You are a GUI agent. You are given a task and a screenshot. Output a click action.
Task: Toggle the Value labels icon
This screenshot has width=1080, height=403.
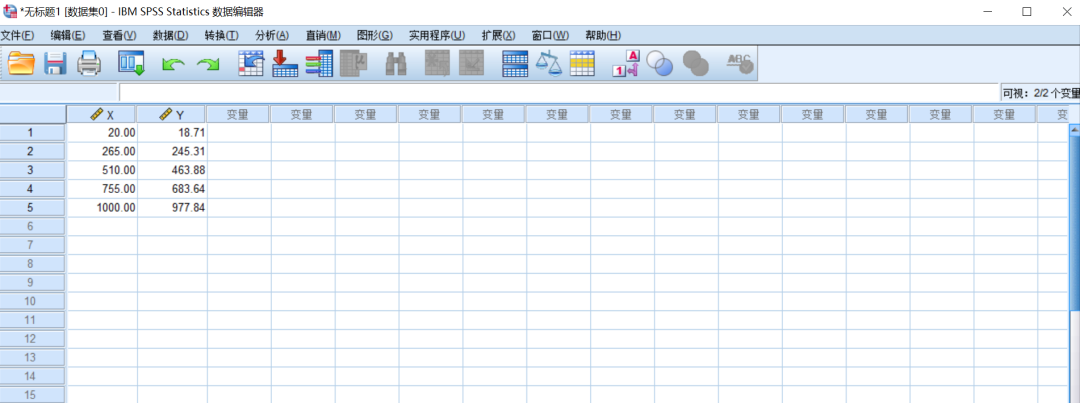point(626,63)
